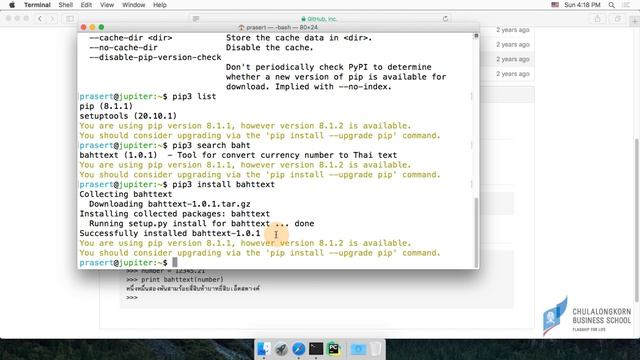Click 'Store the cache data in <dir>' description
This screenshot has width=640, height=360.
(x=299, y=38)
